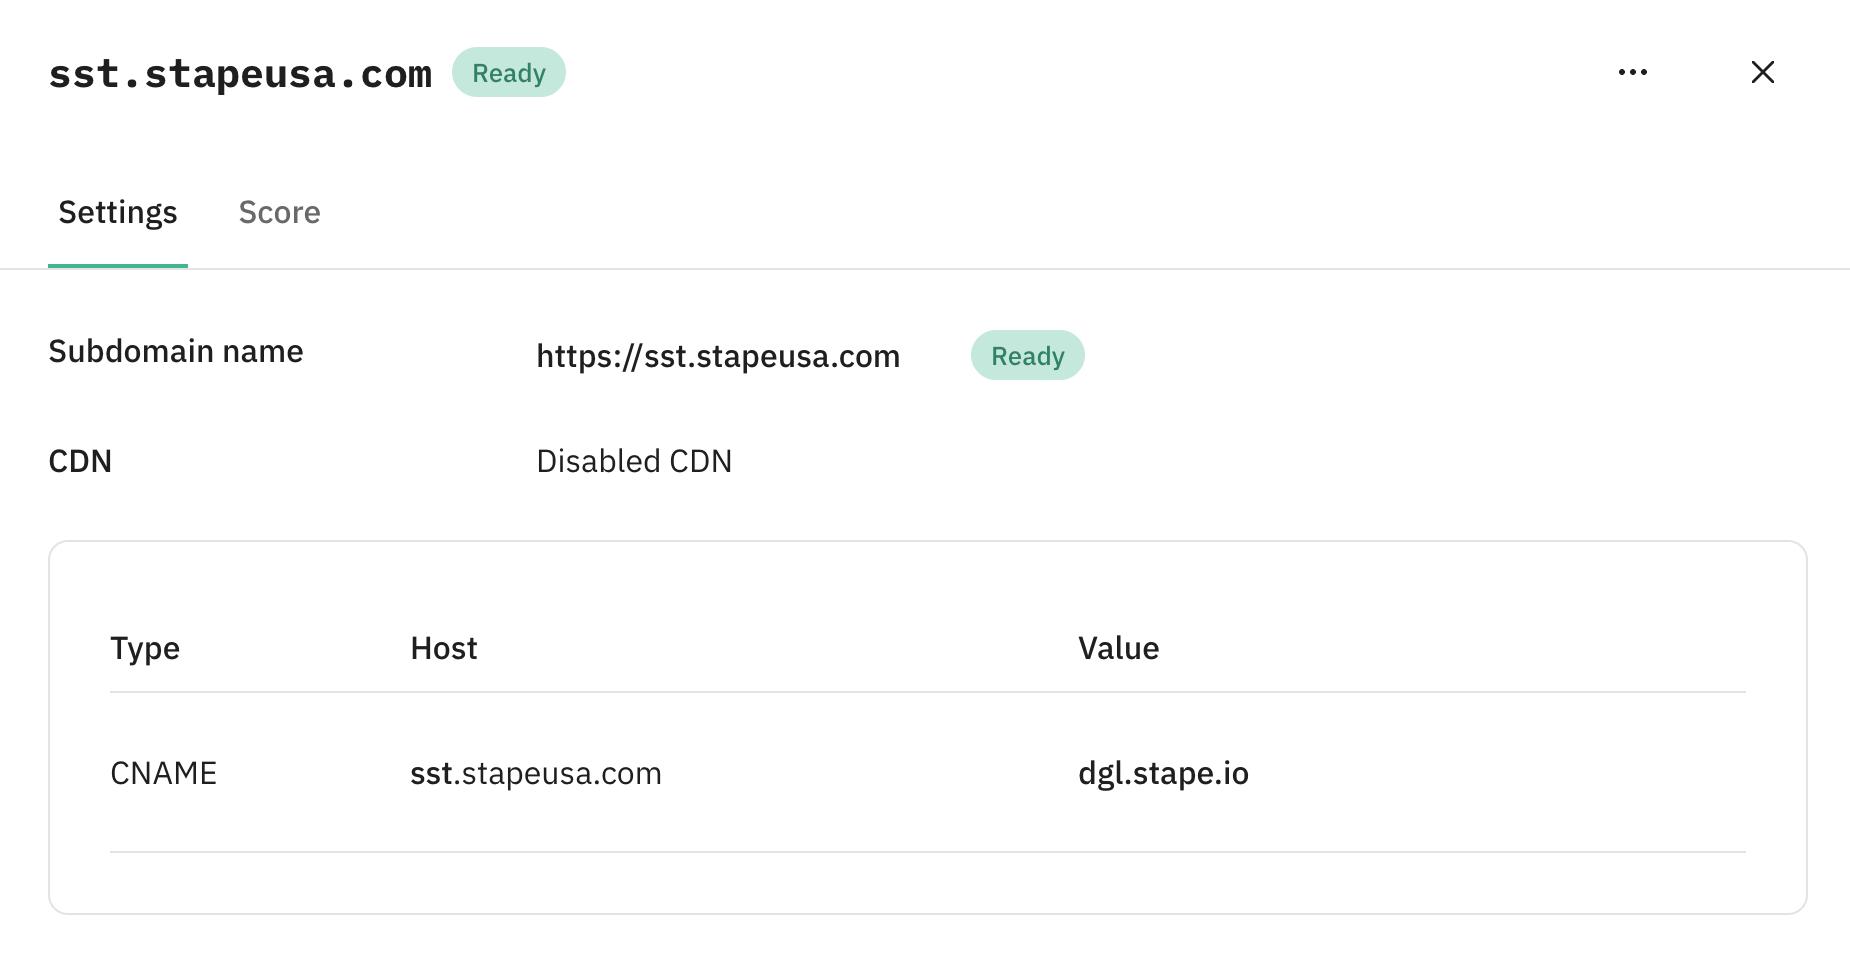
Task: Select the Settings tab
Action: pyautogui.click(x=118, y=212)
